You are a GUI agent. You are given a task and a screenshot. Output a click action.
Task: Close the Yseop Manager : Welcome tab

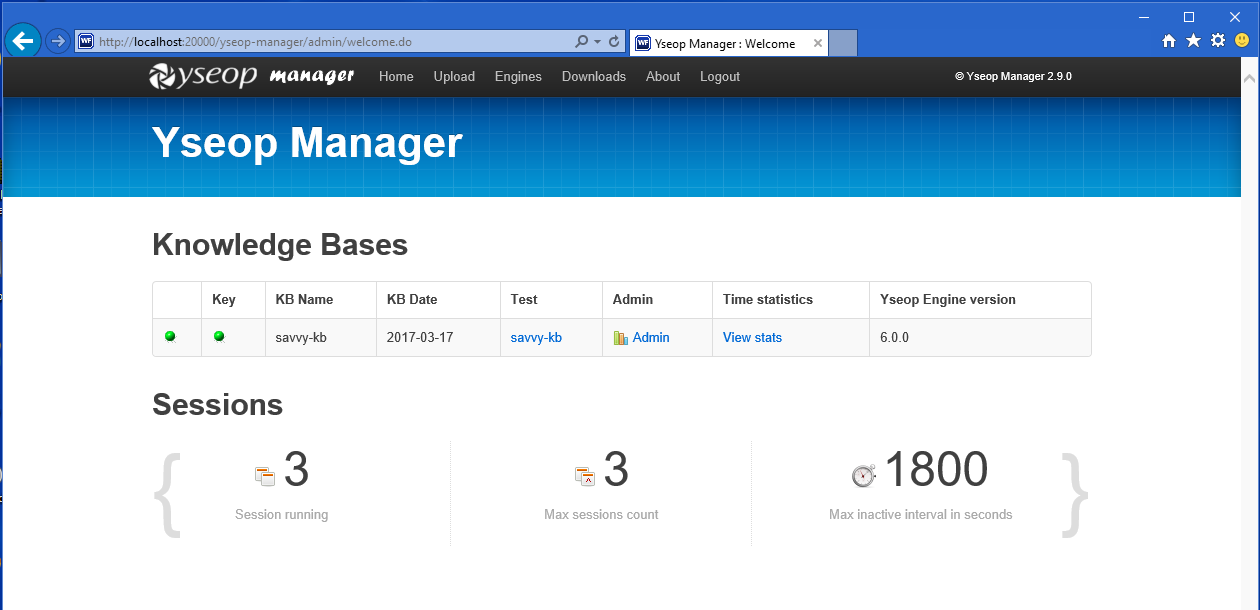tap(818, 43)
